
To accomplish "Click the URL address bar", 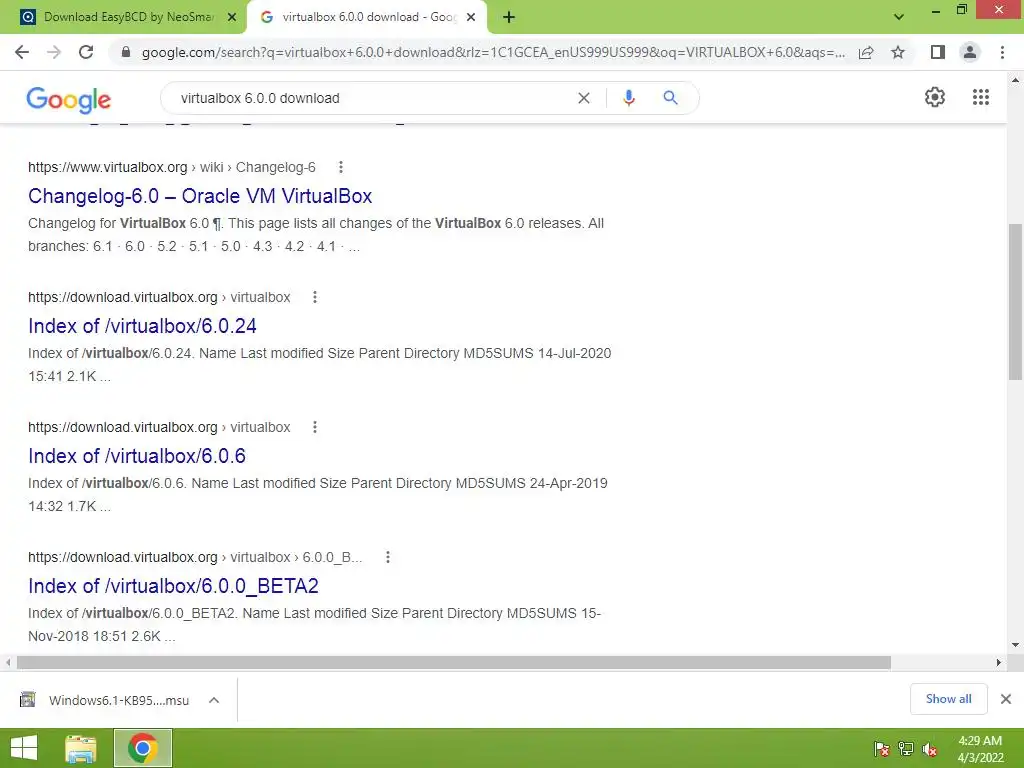I will pyautogui.click(x=493, y=52).
